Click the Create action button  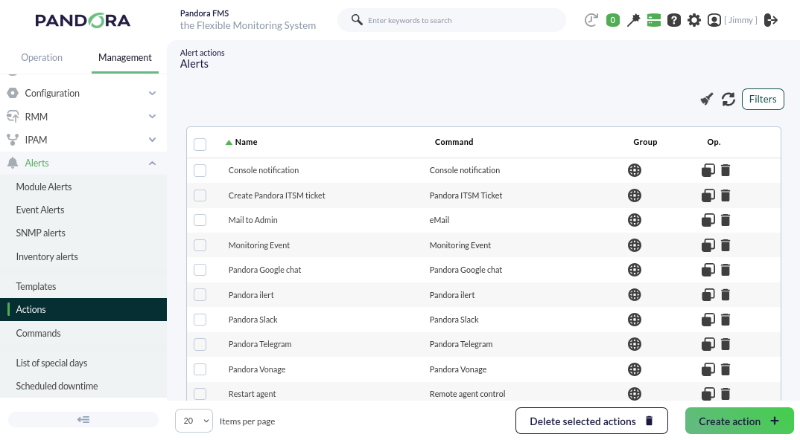tap(739, 421)
